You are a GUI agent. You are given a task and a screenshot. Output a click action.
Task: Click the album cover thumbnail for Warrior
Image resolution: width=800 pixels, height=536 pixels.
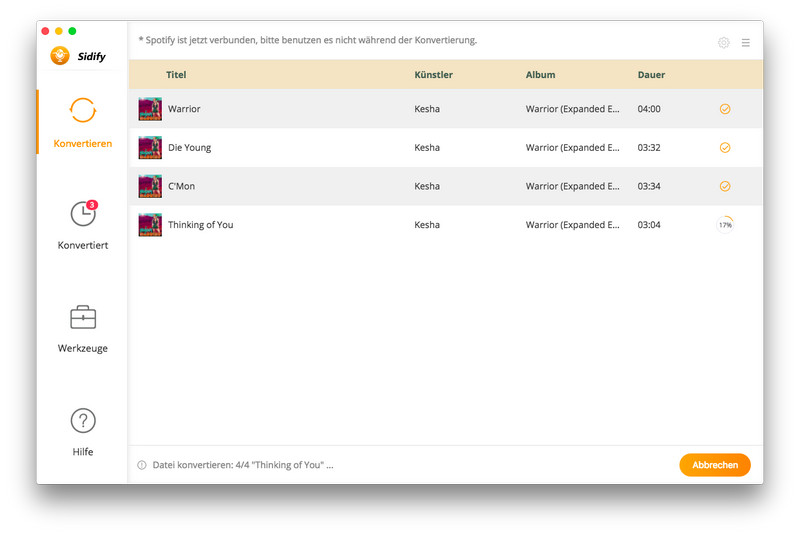[150, 109]
